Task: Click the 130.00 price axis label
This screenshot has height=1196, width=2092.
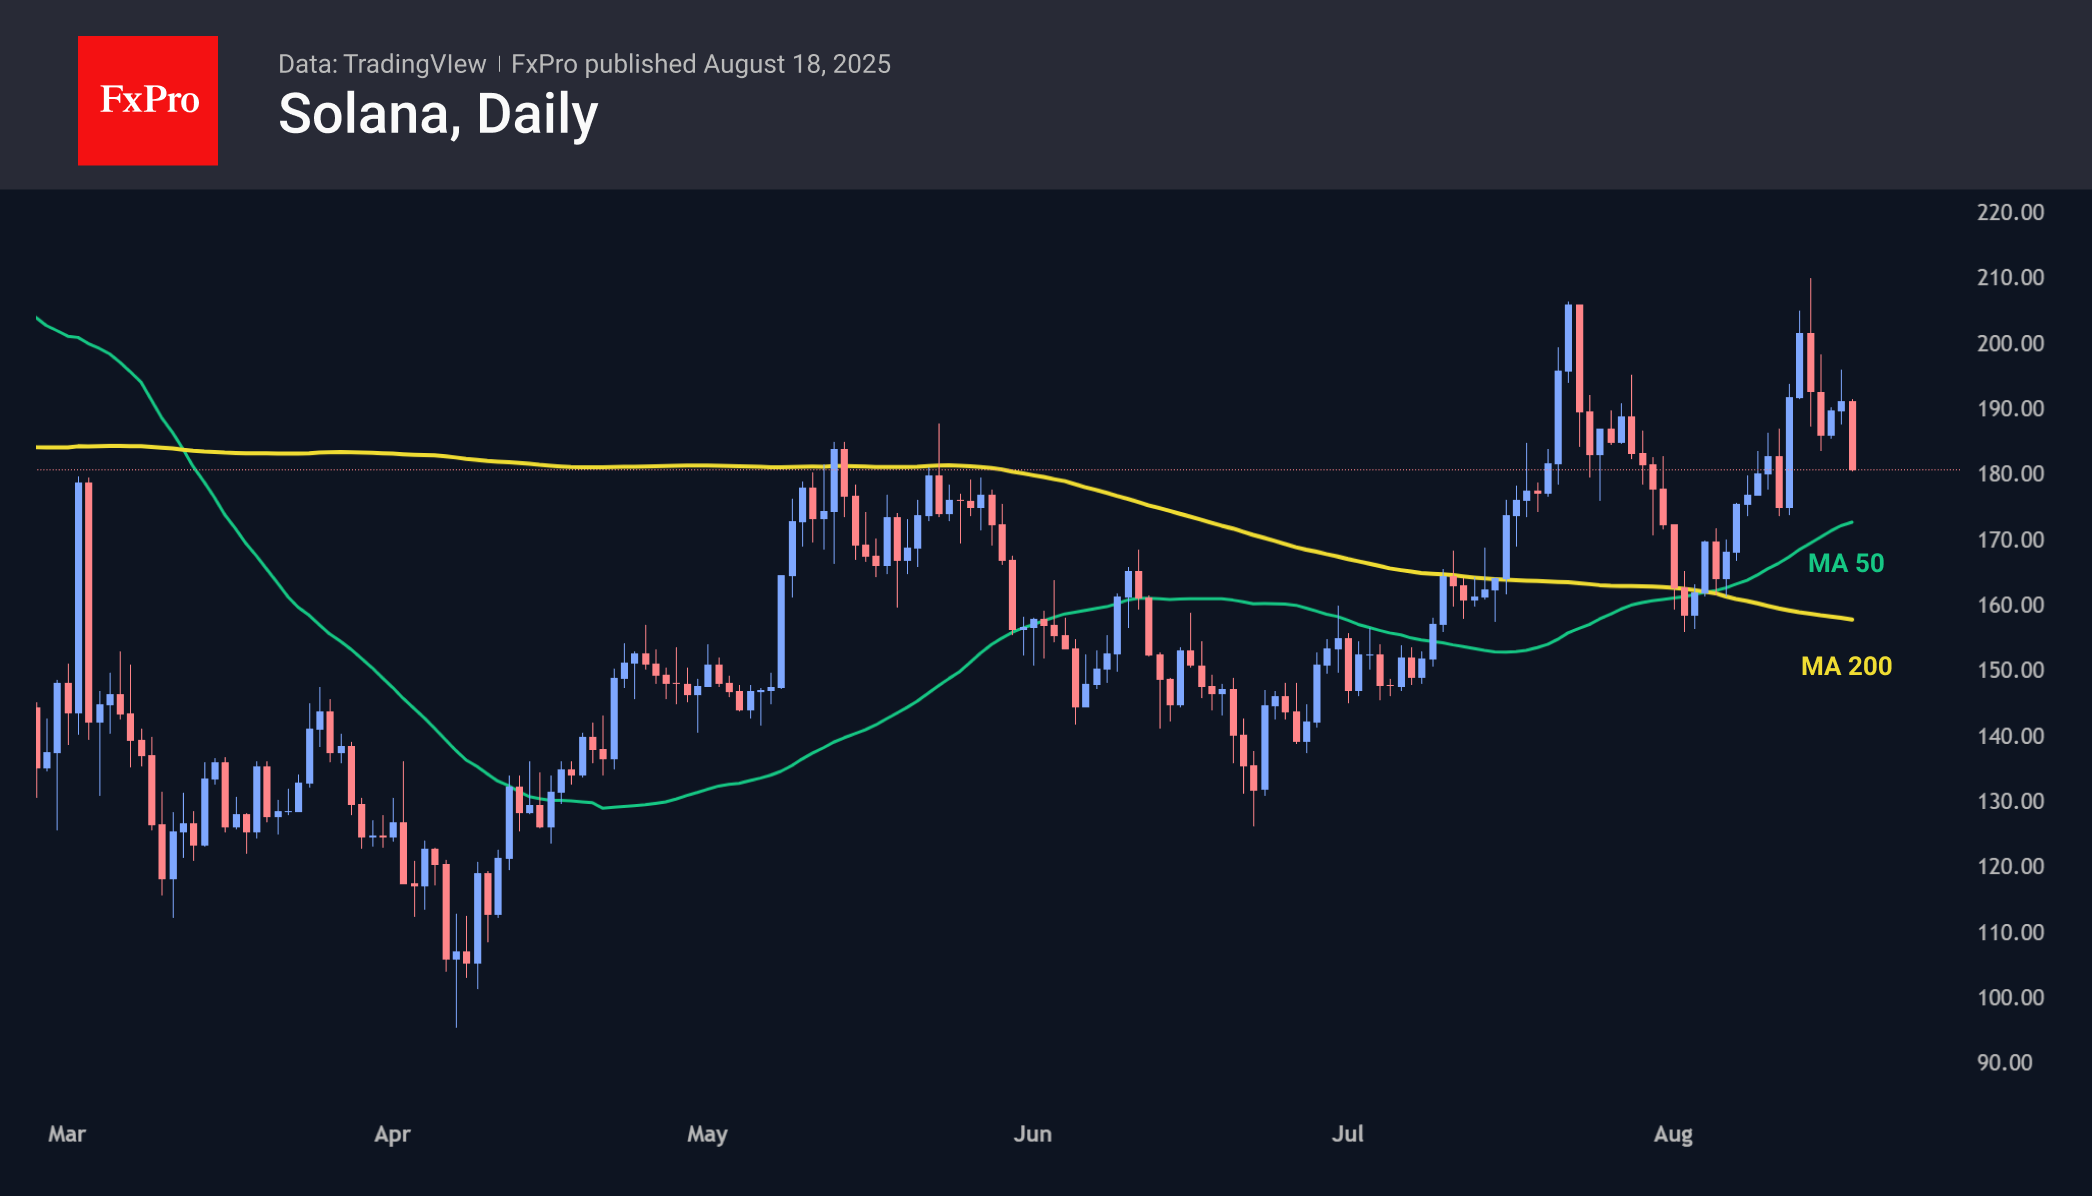Action: [2010, 801]
